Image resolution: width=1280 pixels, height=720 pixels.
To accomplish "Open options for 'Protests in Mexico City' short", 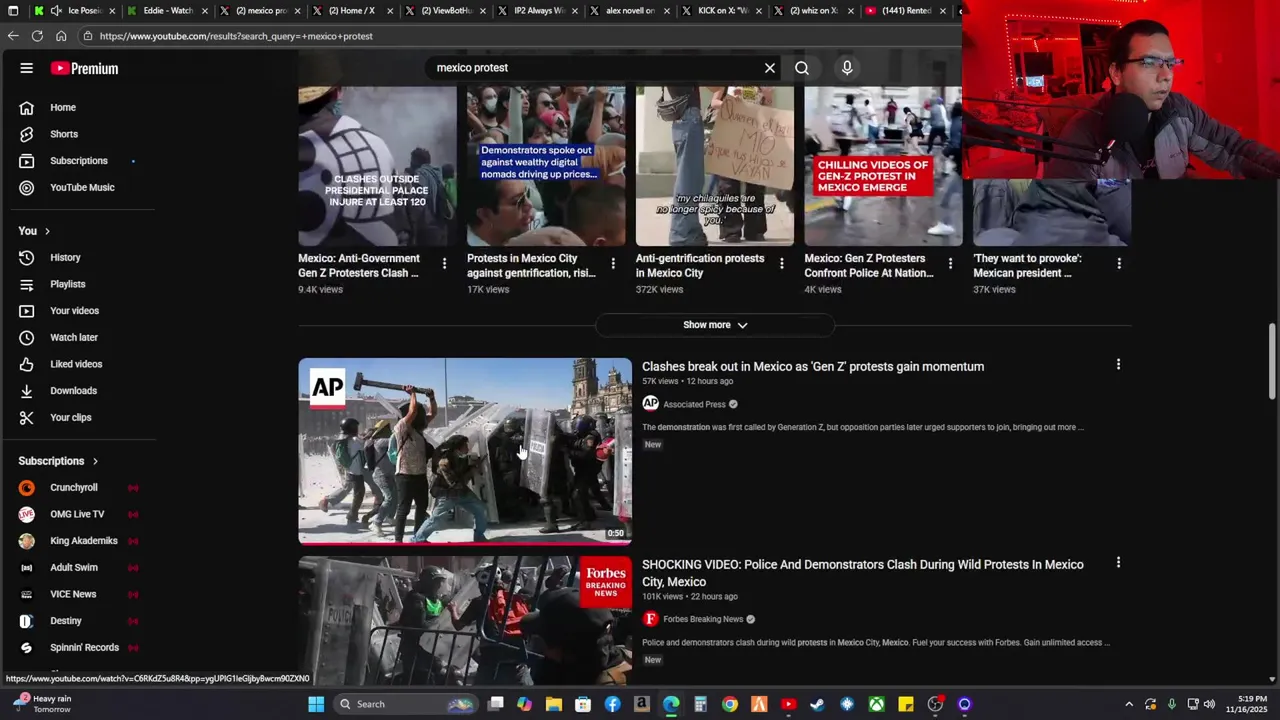I will (x=613, y=263).
